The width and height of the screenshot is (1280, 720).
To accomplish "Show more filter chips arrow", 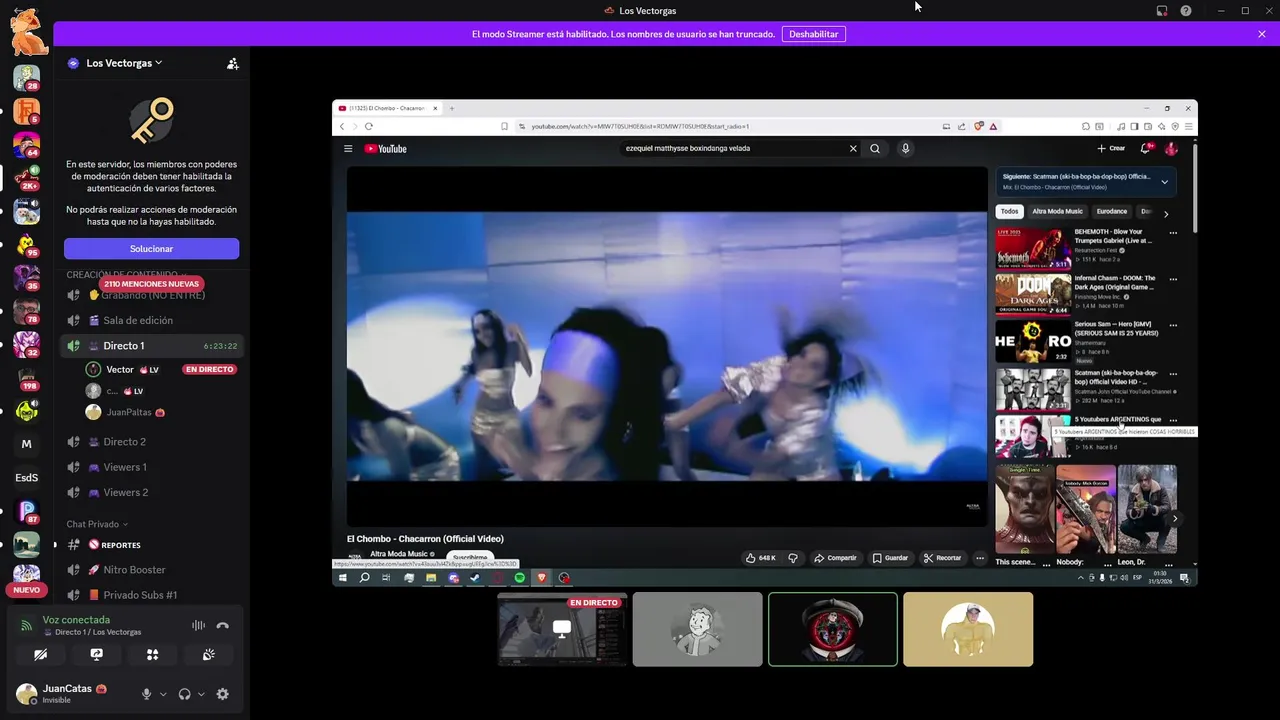I will [x=1166, y=214].
